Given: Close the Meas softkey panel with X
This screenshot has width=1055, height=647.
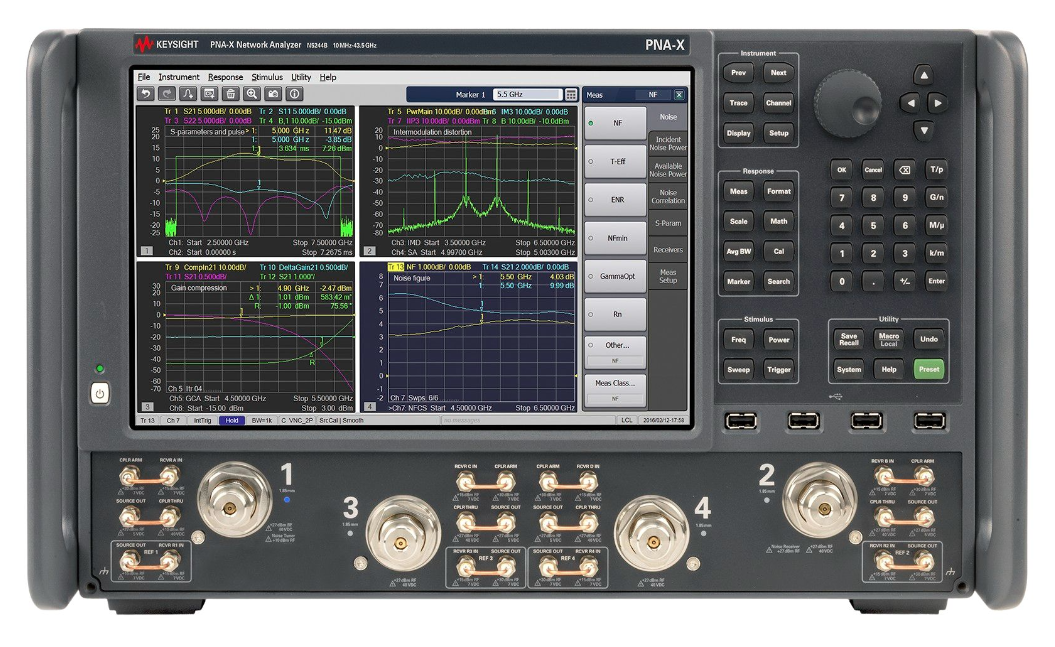Looking at the screenshot, I should [679, 95].
